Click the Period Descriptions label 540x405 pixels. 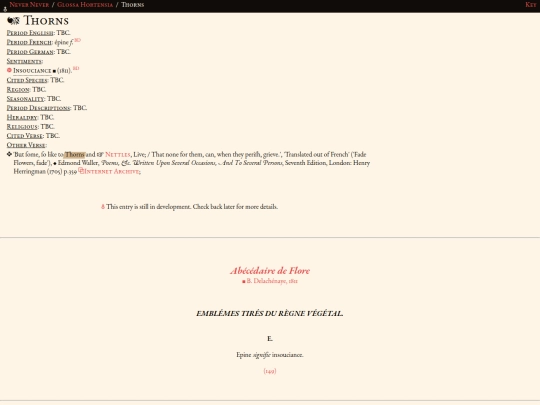(38, 108)
